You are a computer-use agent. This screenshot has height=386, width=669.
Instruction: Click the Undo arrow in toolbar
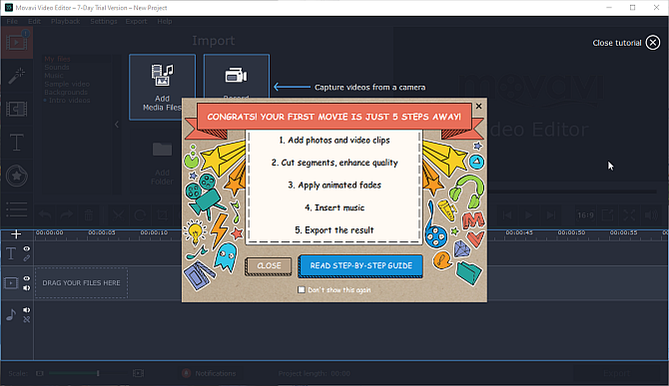tap(45, 215)
